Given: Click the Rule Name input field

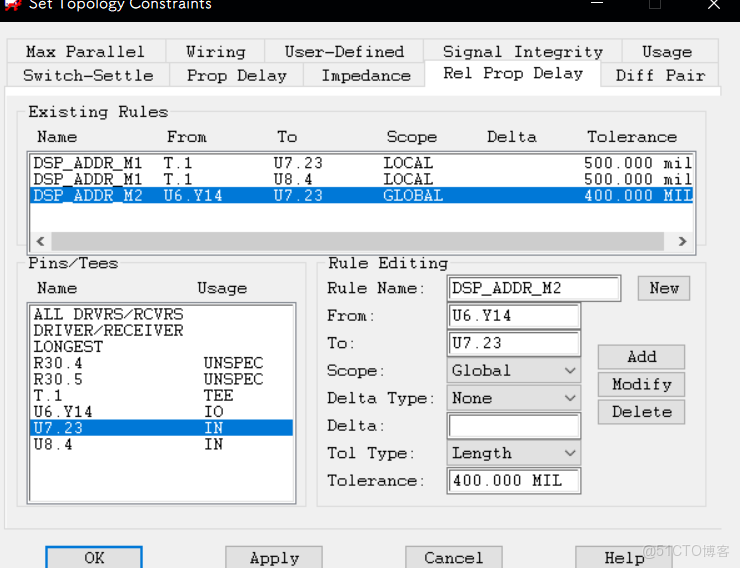Looking at the screenshot, I should pos(533,288).
